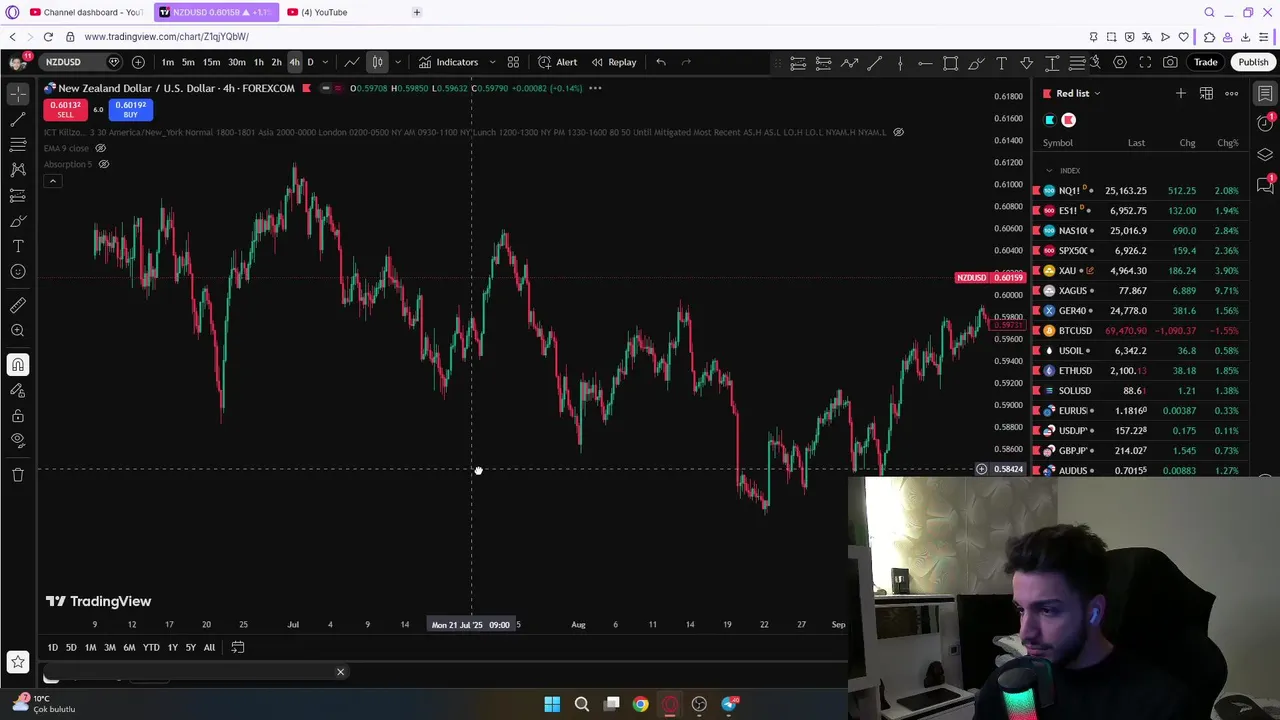
Task: Click the Trade button
Action: point(1205,62)
